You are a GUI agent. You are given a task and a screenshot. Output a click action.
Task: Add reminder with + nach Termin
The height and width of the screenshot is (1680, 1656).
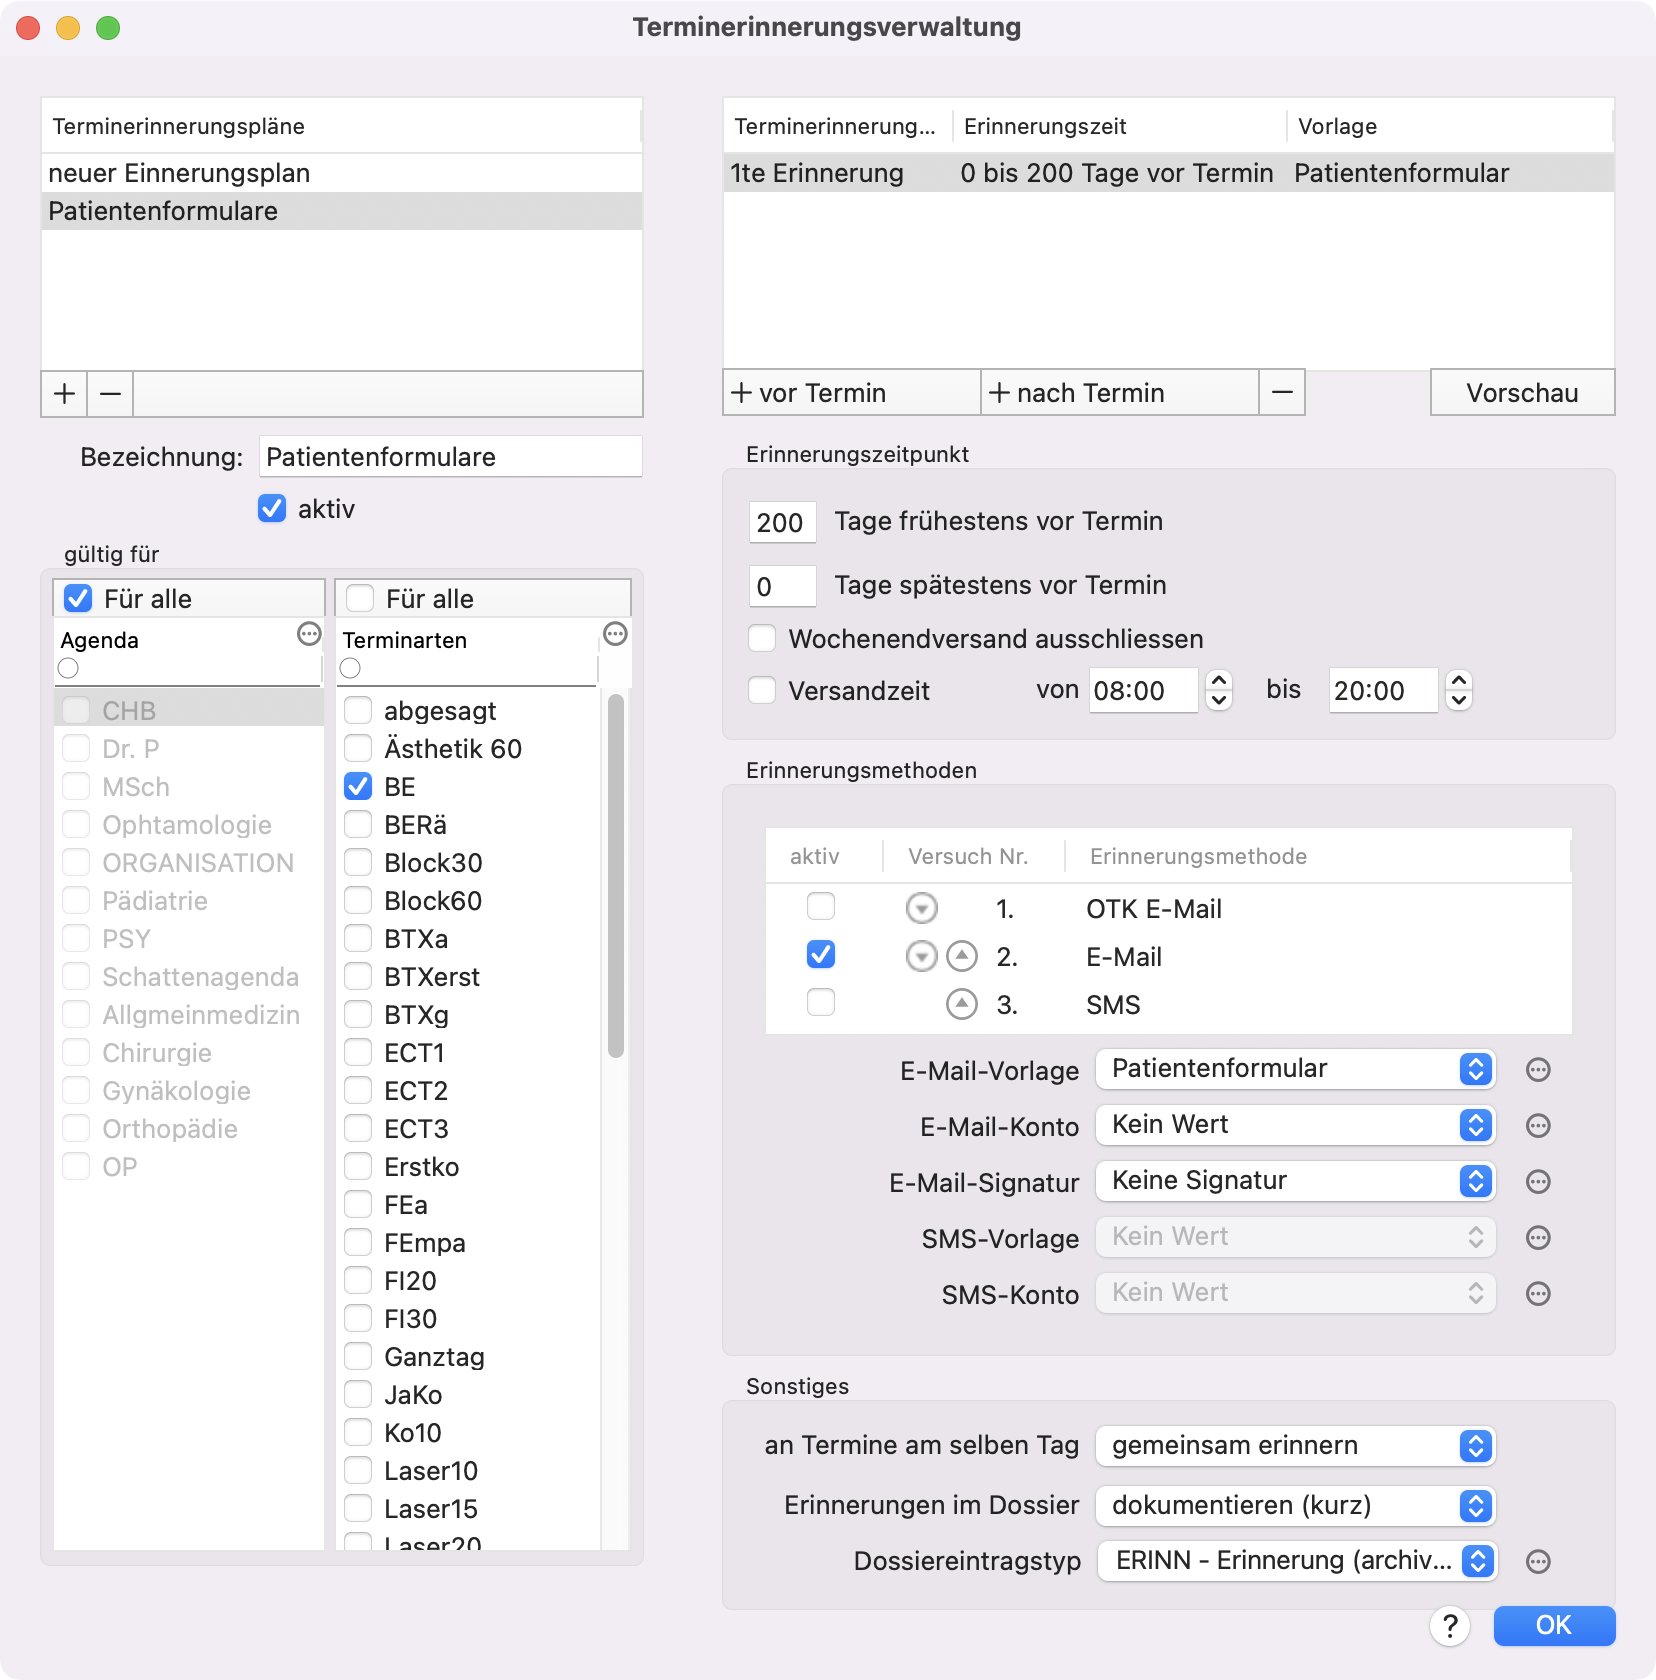1119,392
